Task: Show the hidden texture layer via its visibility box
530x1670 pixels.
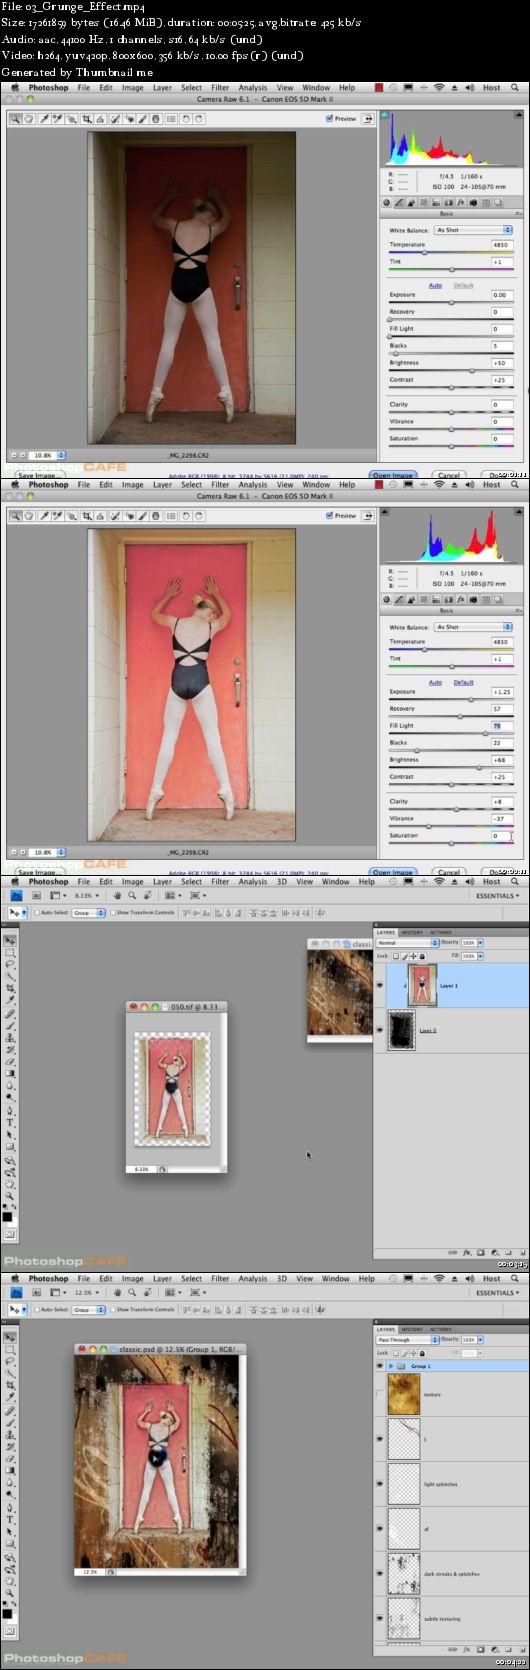Action: coord(380,1394)
